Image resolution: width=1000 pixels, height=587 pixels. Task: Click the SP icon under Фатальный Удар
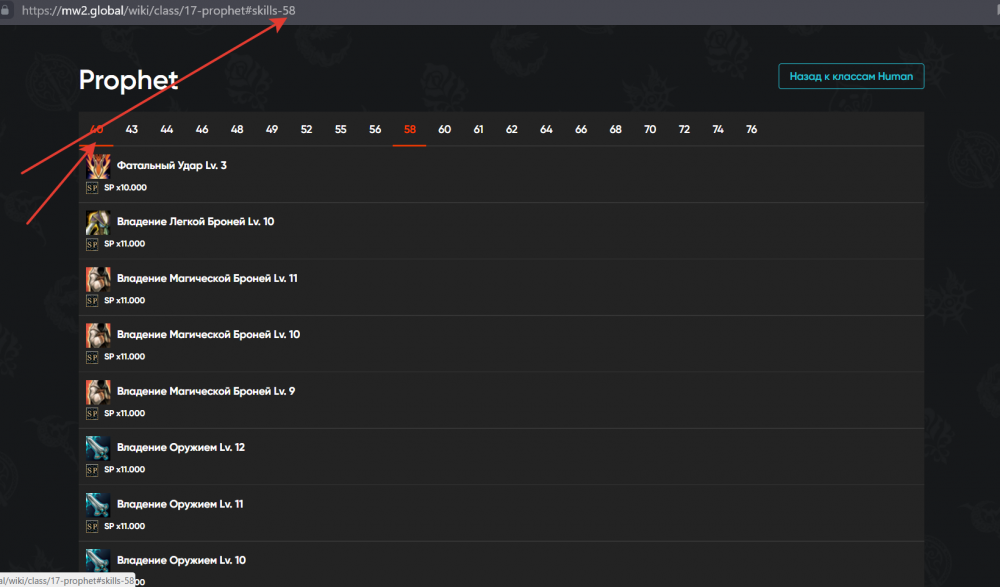(x=92, y=187)
